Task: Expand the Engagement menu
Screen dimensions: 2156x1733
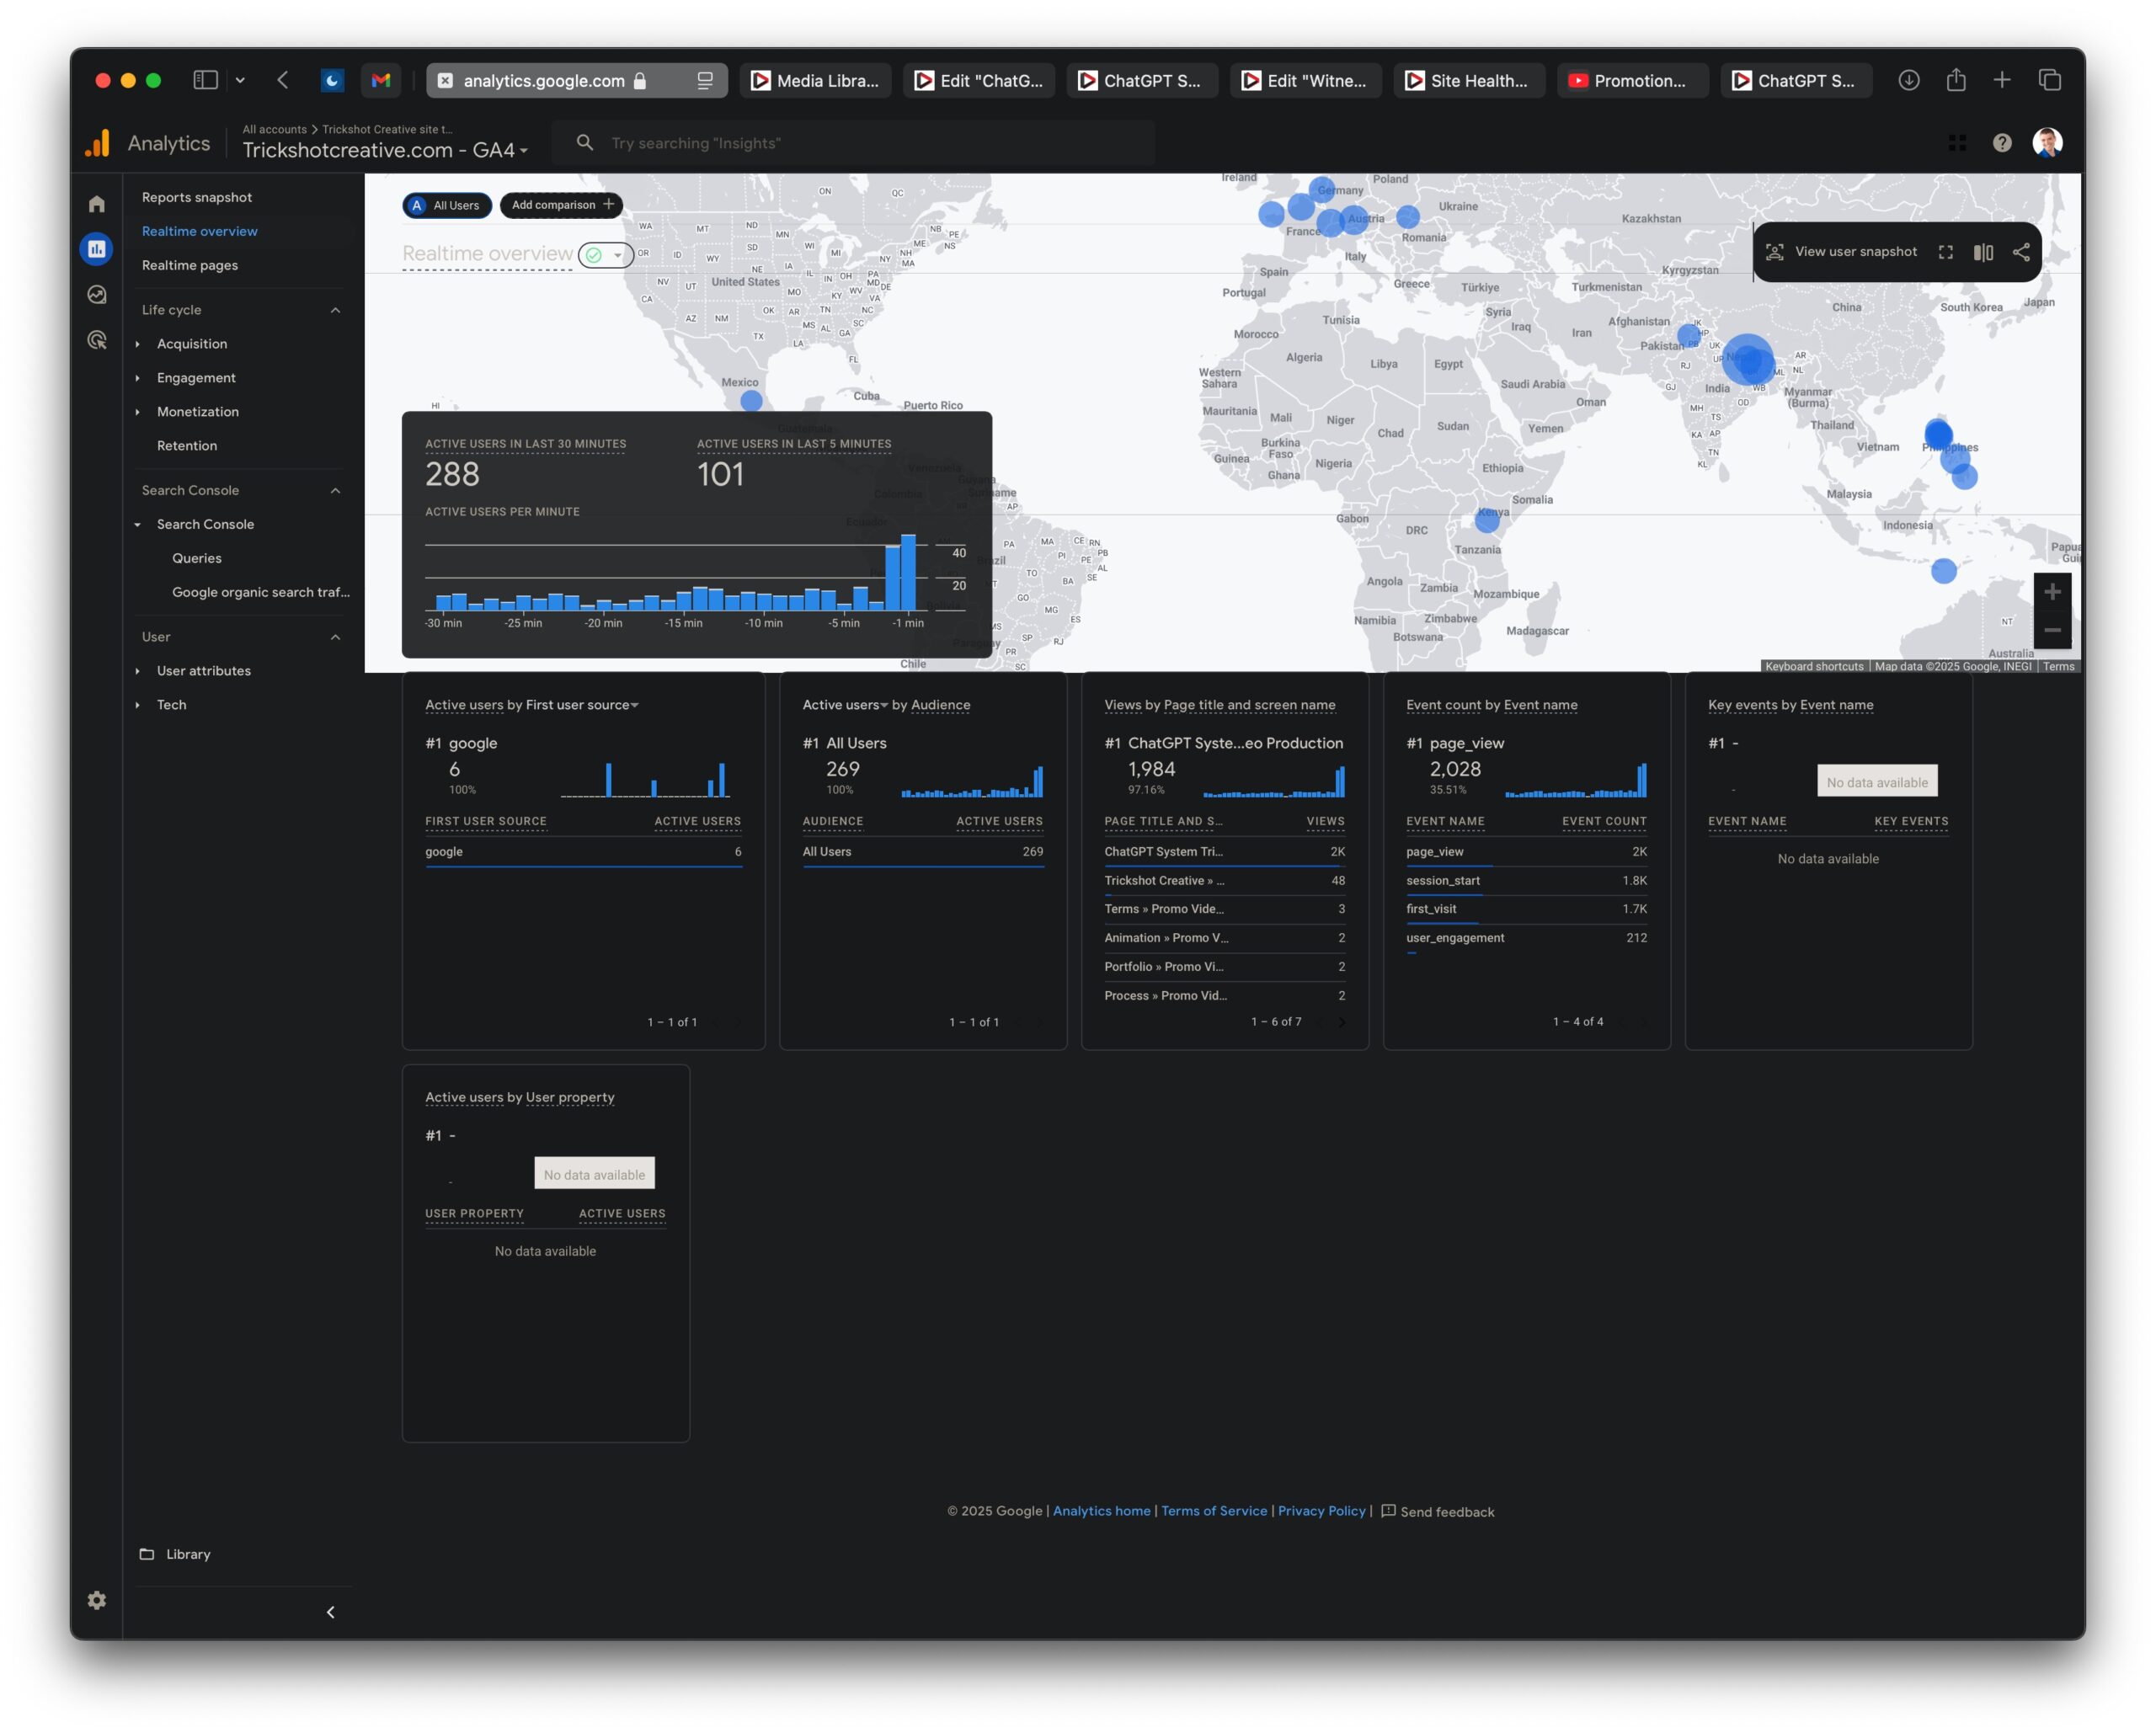Action: [x=138, y=378]
